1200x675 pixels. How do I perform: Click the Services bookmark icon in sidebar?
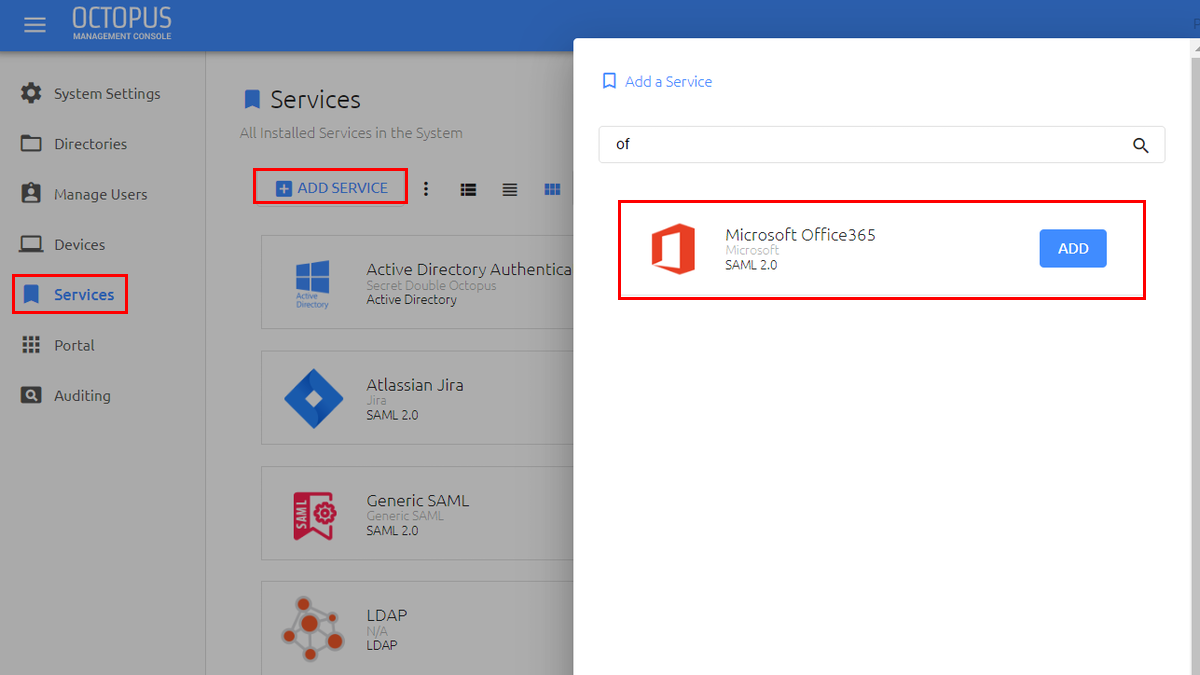coord(32,294)
